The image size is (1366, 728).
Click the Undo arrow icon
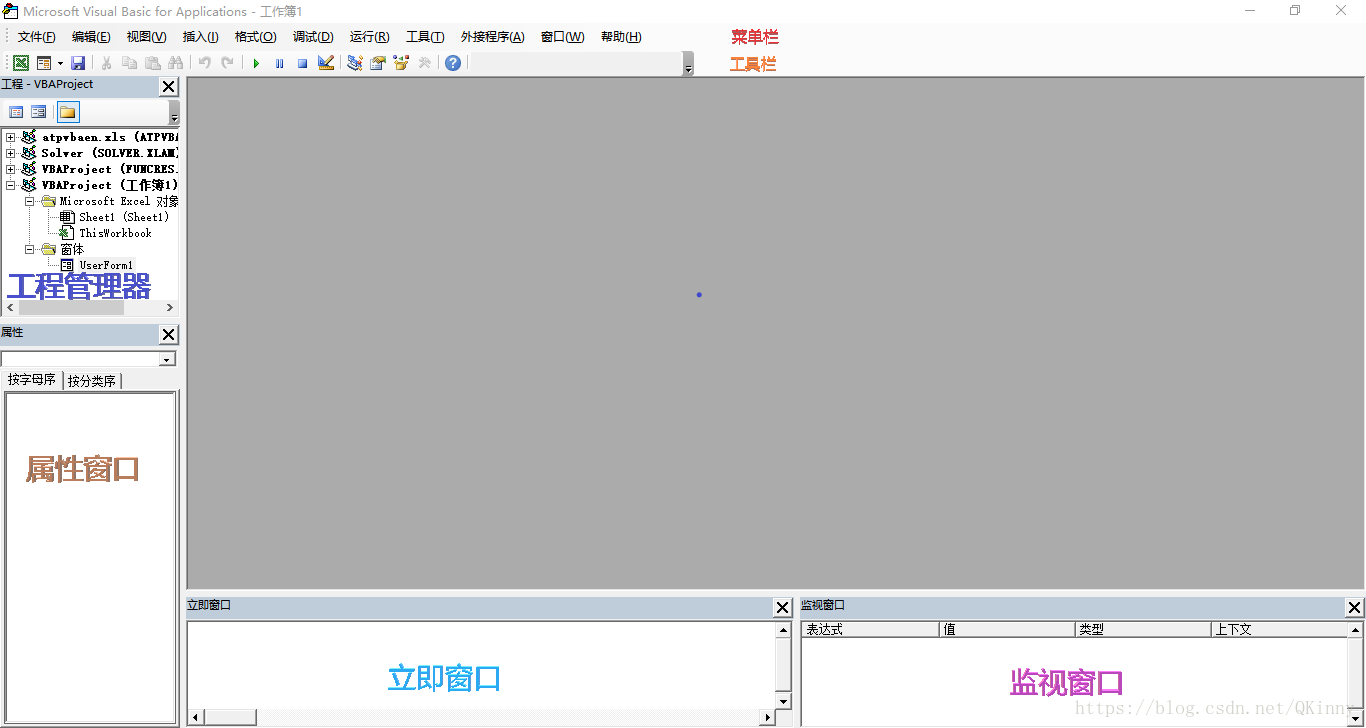point(204,63)
